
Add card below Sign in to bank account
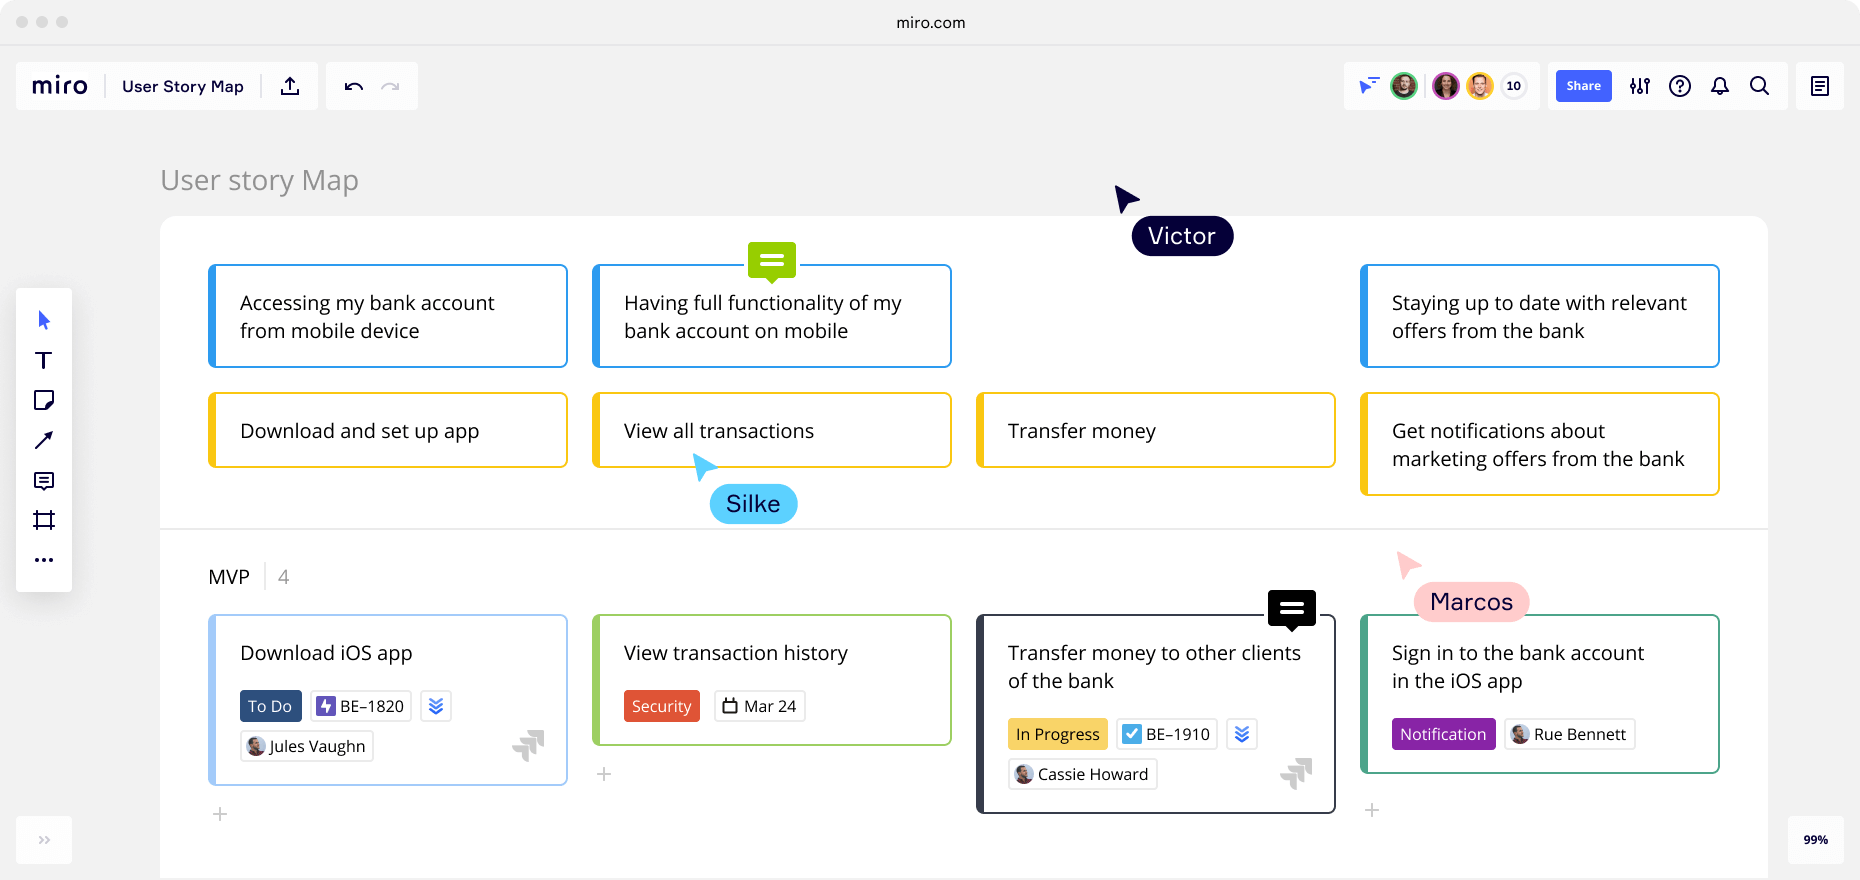[1372, 810]
